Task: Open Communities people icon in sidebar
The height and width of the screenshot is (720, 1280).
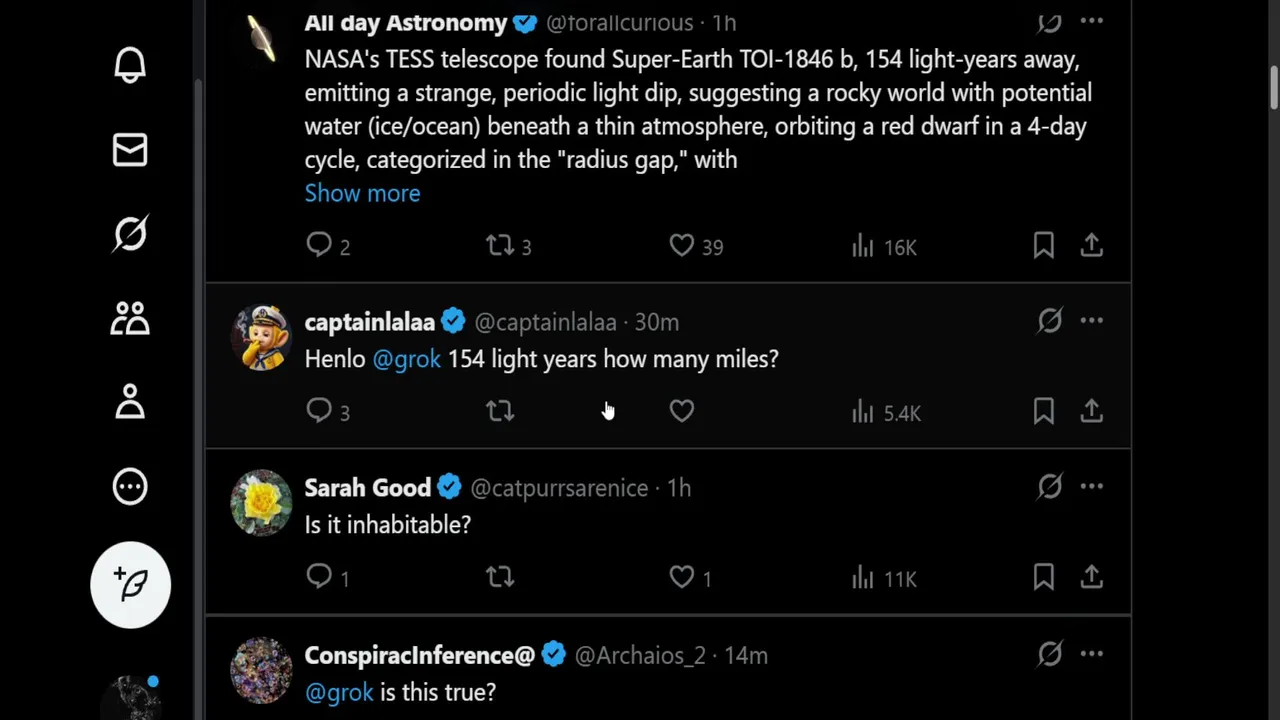Action: coord(130,318)
